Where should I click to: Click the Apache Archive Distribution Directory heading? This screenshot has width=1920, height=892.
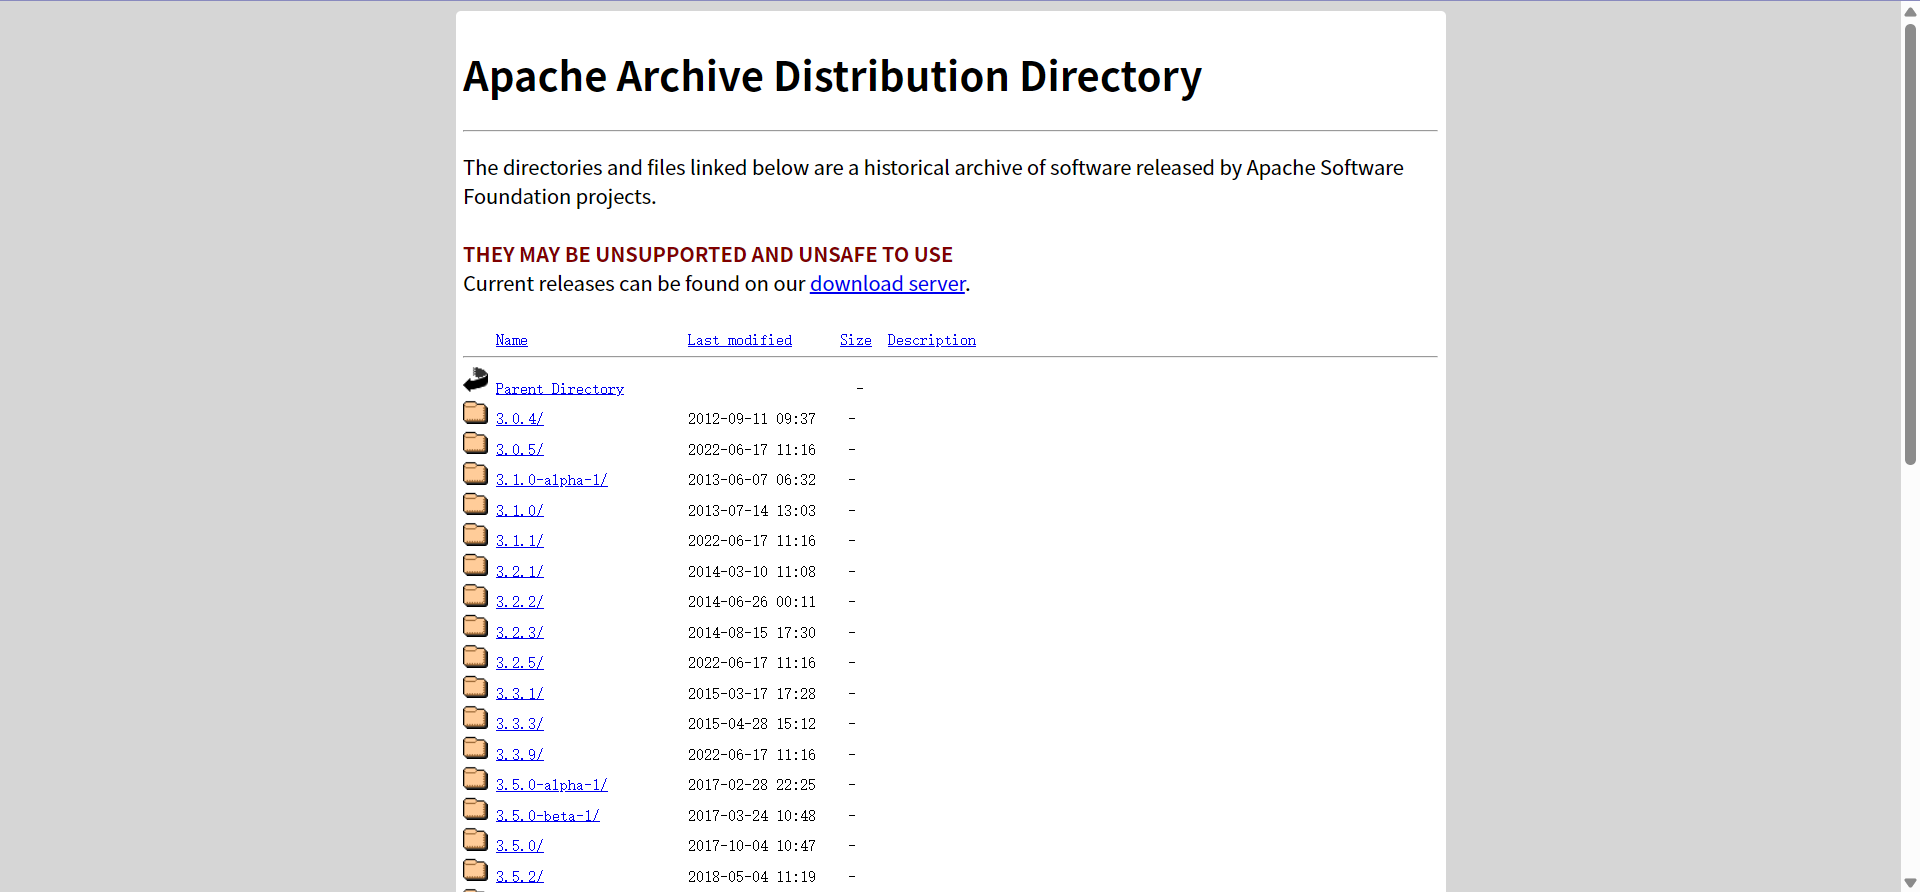[x=832, y=77]
